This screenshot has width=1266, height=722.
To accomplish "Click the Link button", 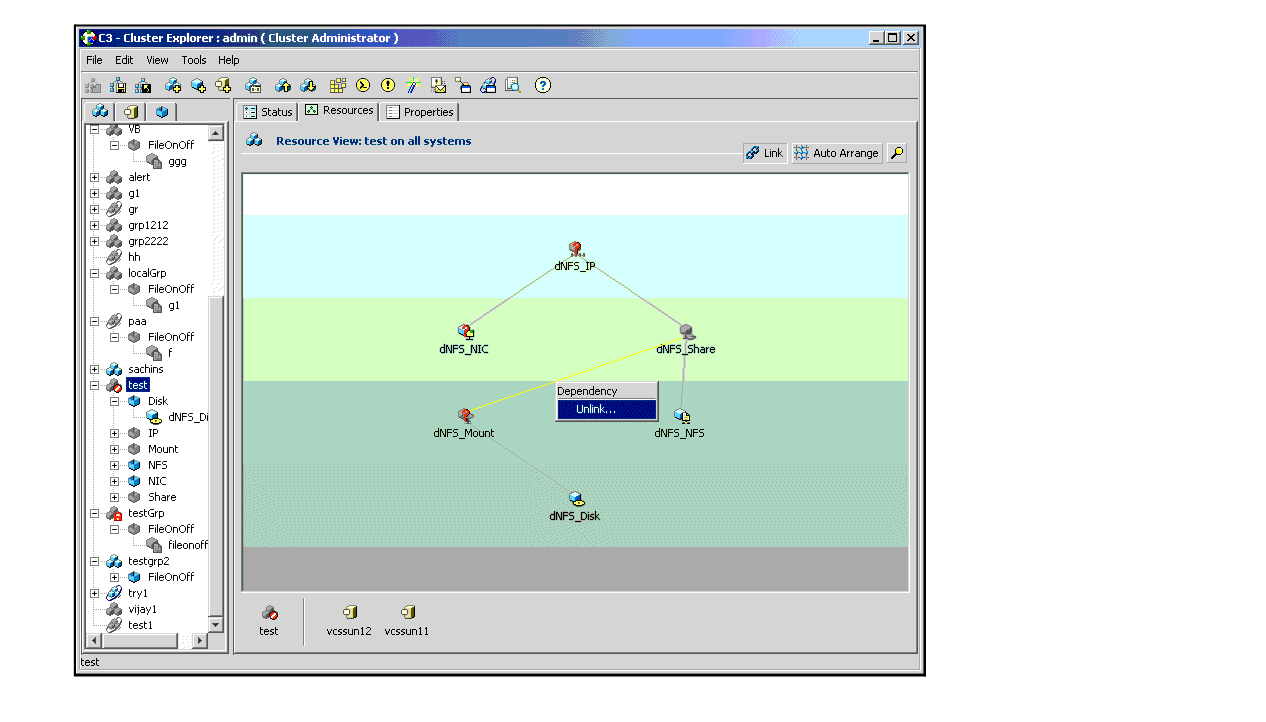I will point(765,153).
